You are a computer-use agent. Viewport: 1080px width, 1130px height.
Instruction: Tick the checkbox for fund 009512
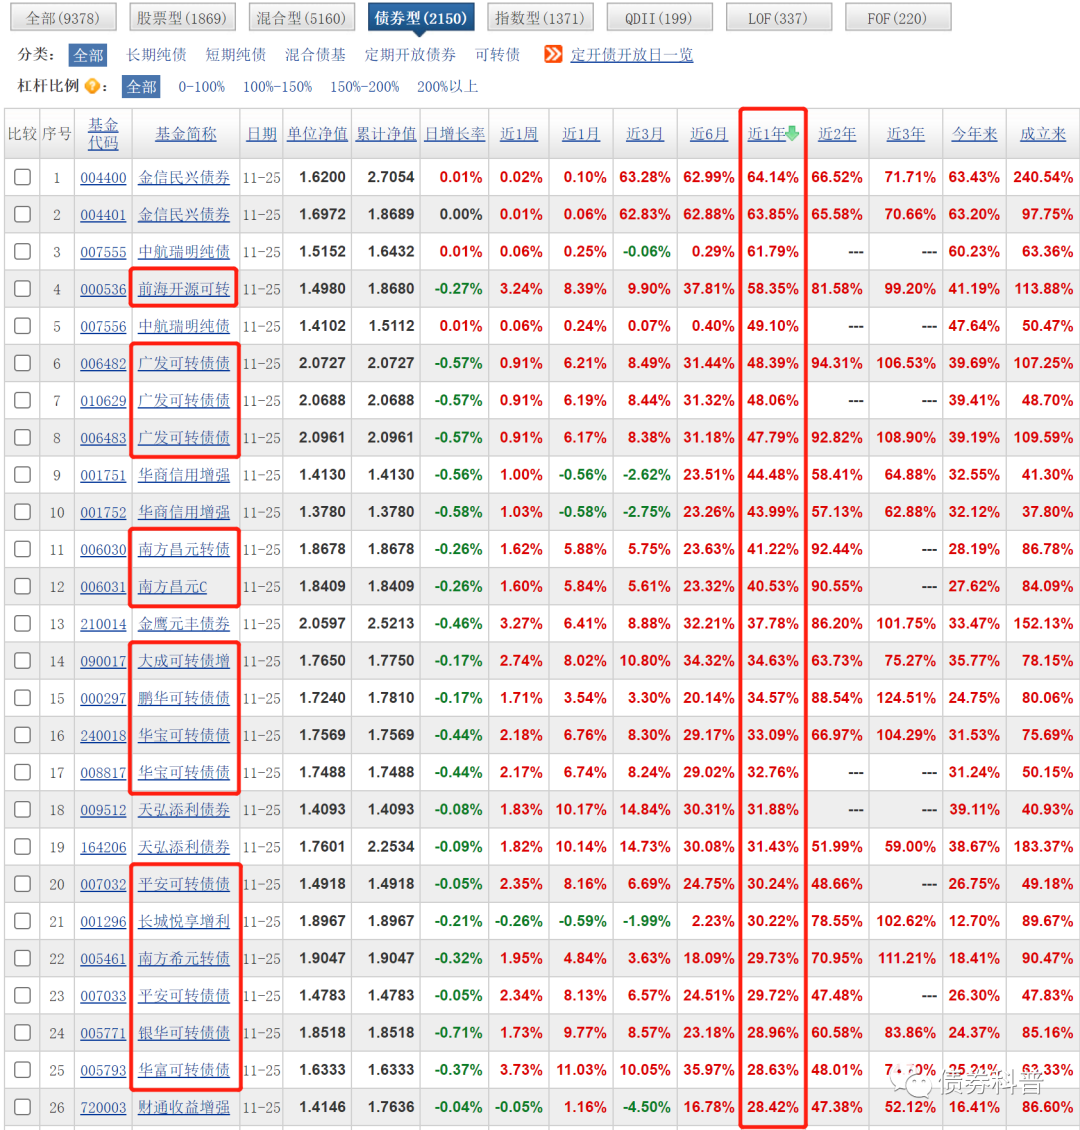click(x=22, y=810)
